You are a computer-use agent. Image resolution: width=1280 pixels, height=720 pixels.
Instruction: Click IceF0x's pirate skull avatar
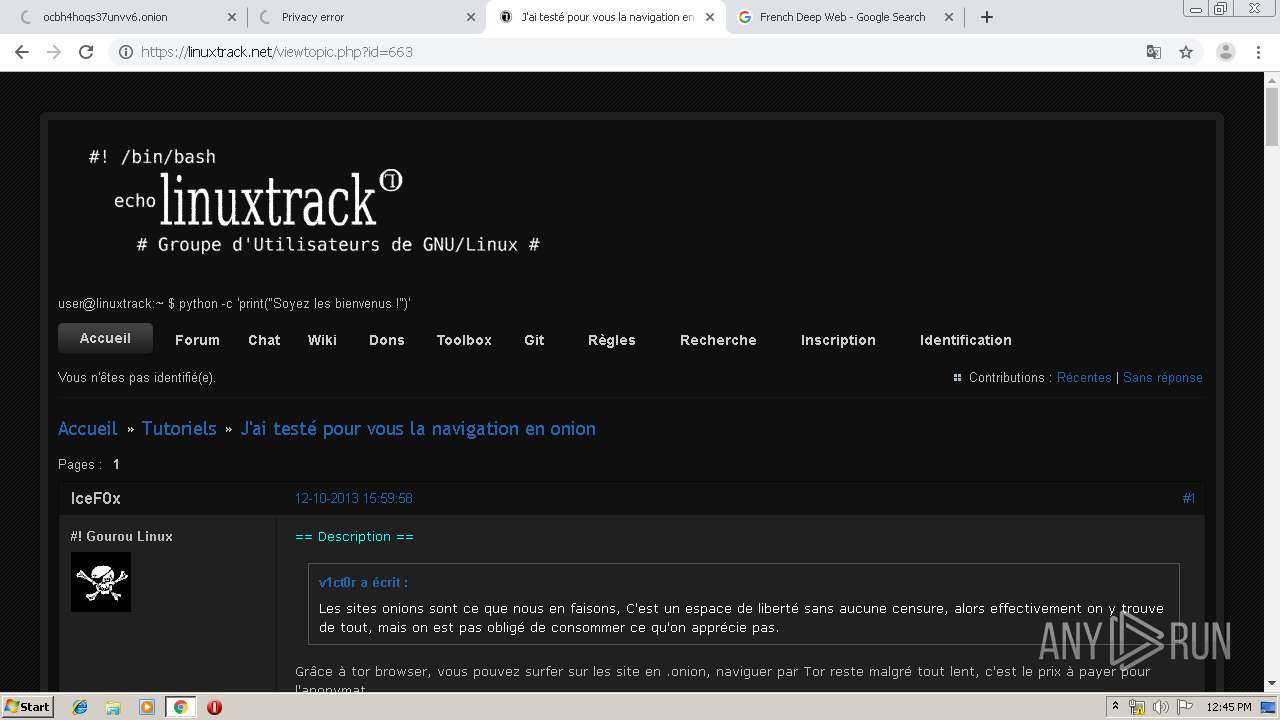pyautogui.click(x=101, y=582)
